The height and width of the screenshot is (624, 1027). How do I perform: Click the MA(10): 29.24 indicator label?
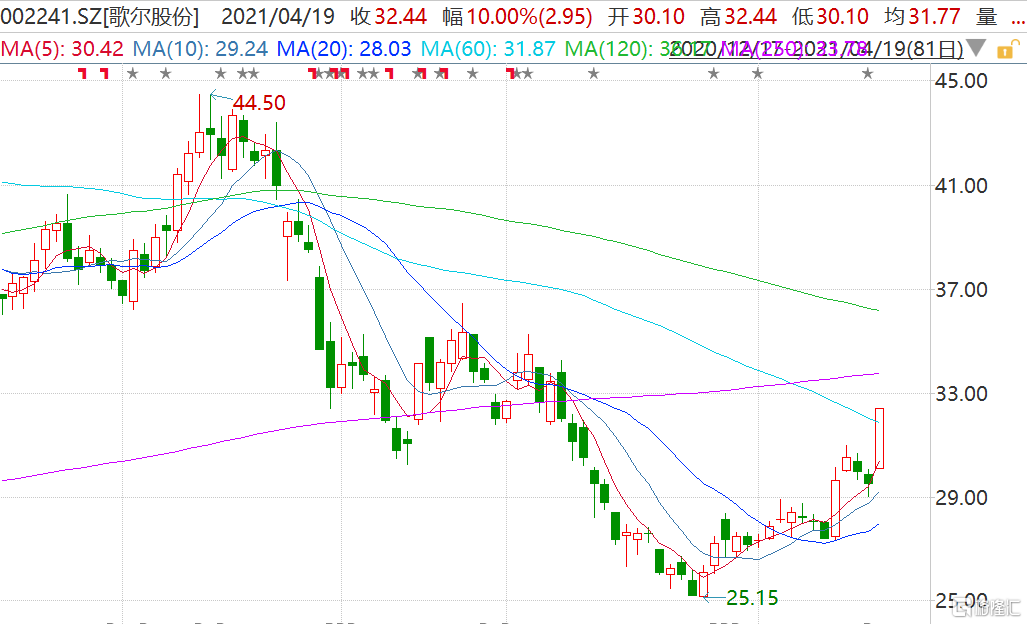pos(200,49)
